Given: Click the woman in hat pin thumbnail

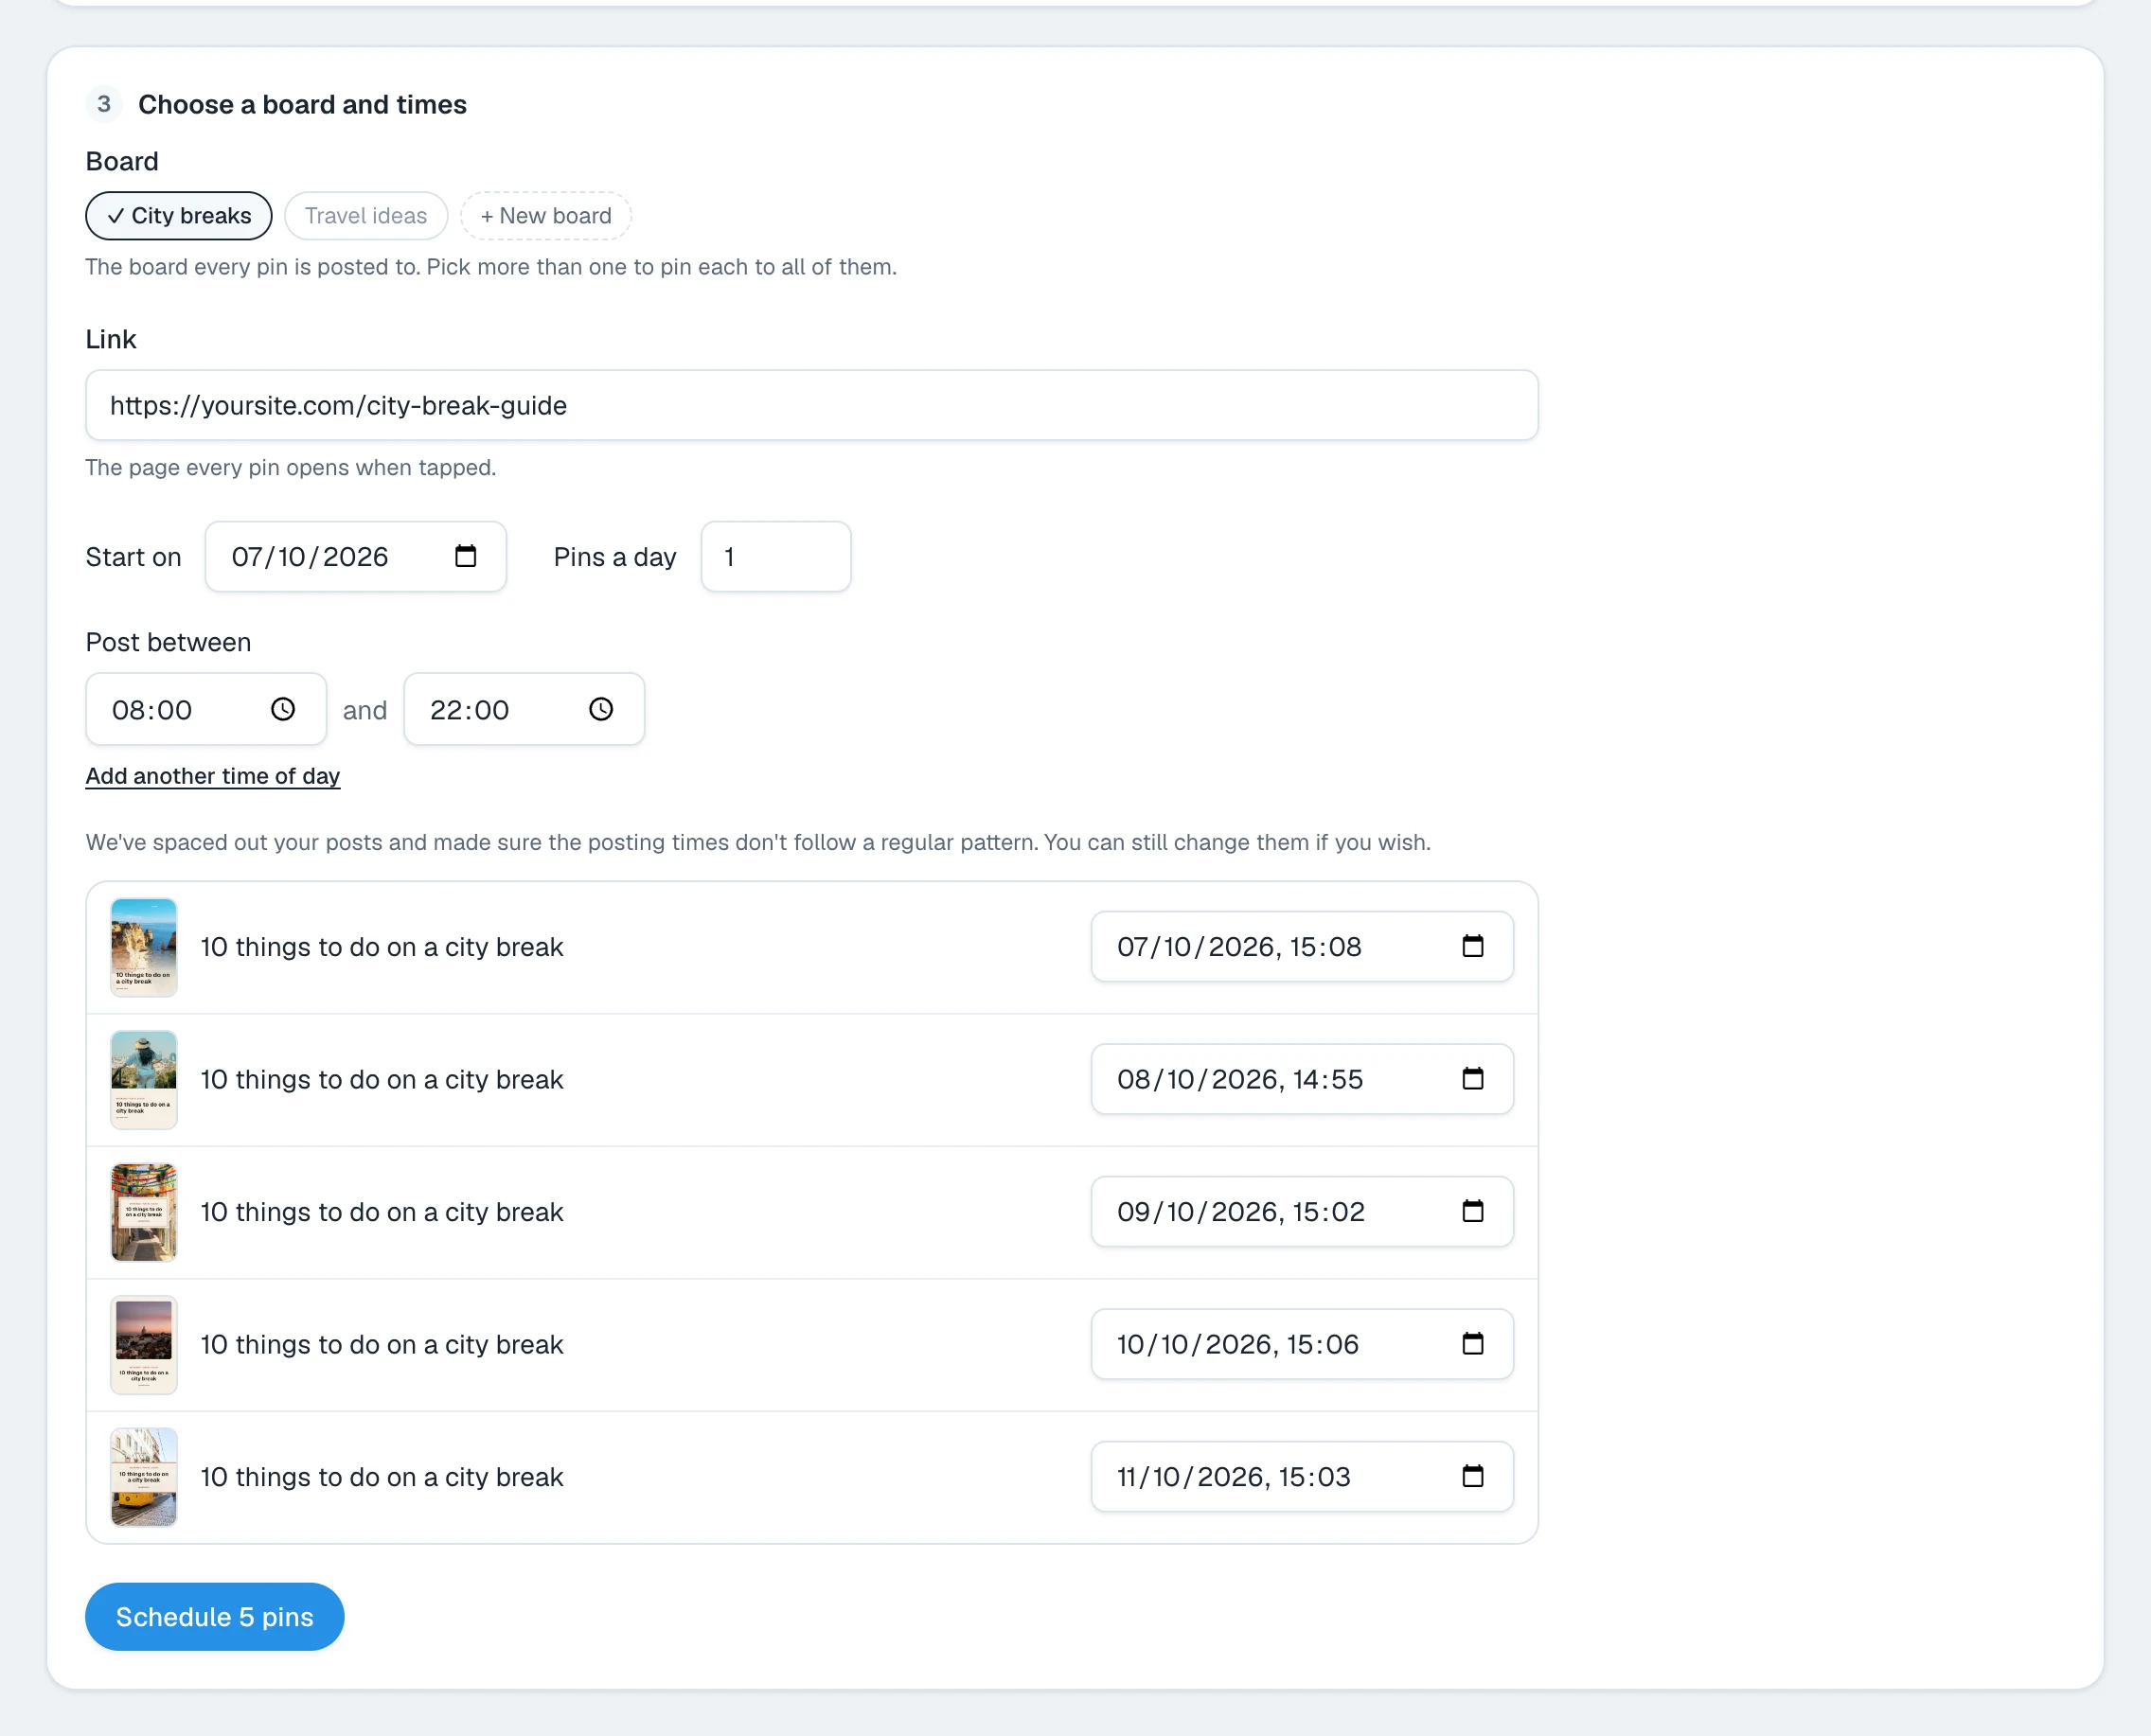Looking at the screenshot, I should click(144, 1080).
